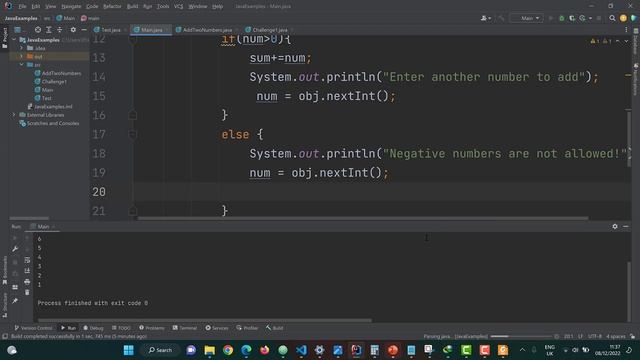Select AddTwoNumbers class in project tree
This screenshot has height=360, width=640.
(58, 73)
